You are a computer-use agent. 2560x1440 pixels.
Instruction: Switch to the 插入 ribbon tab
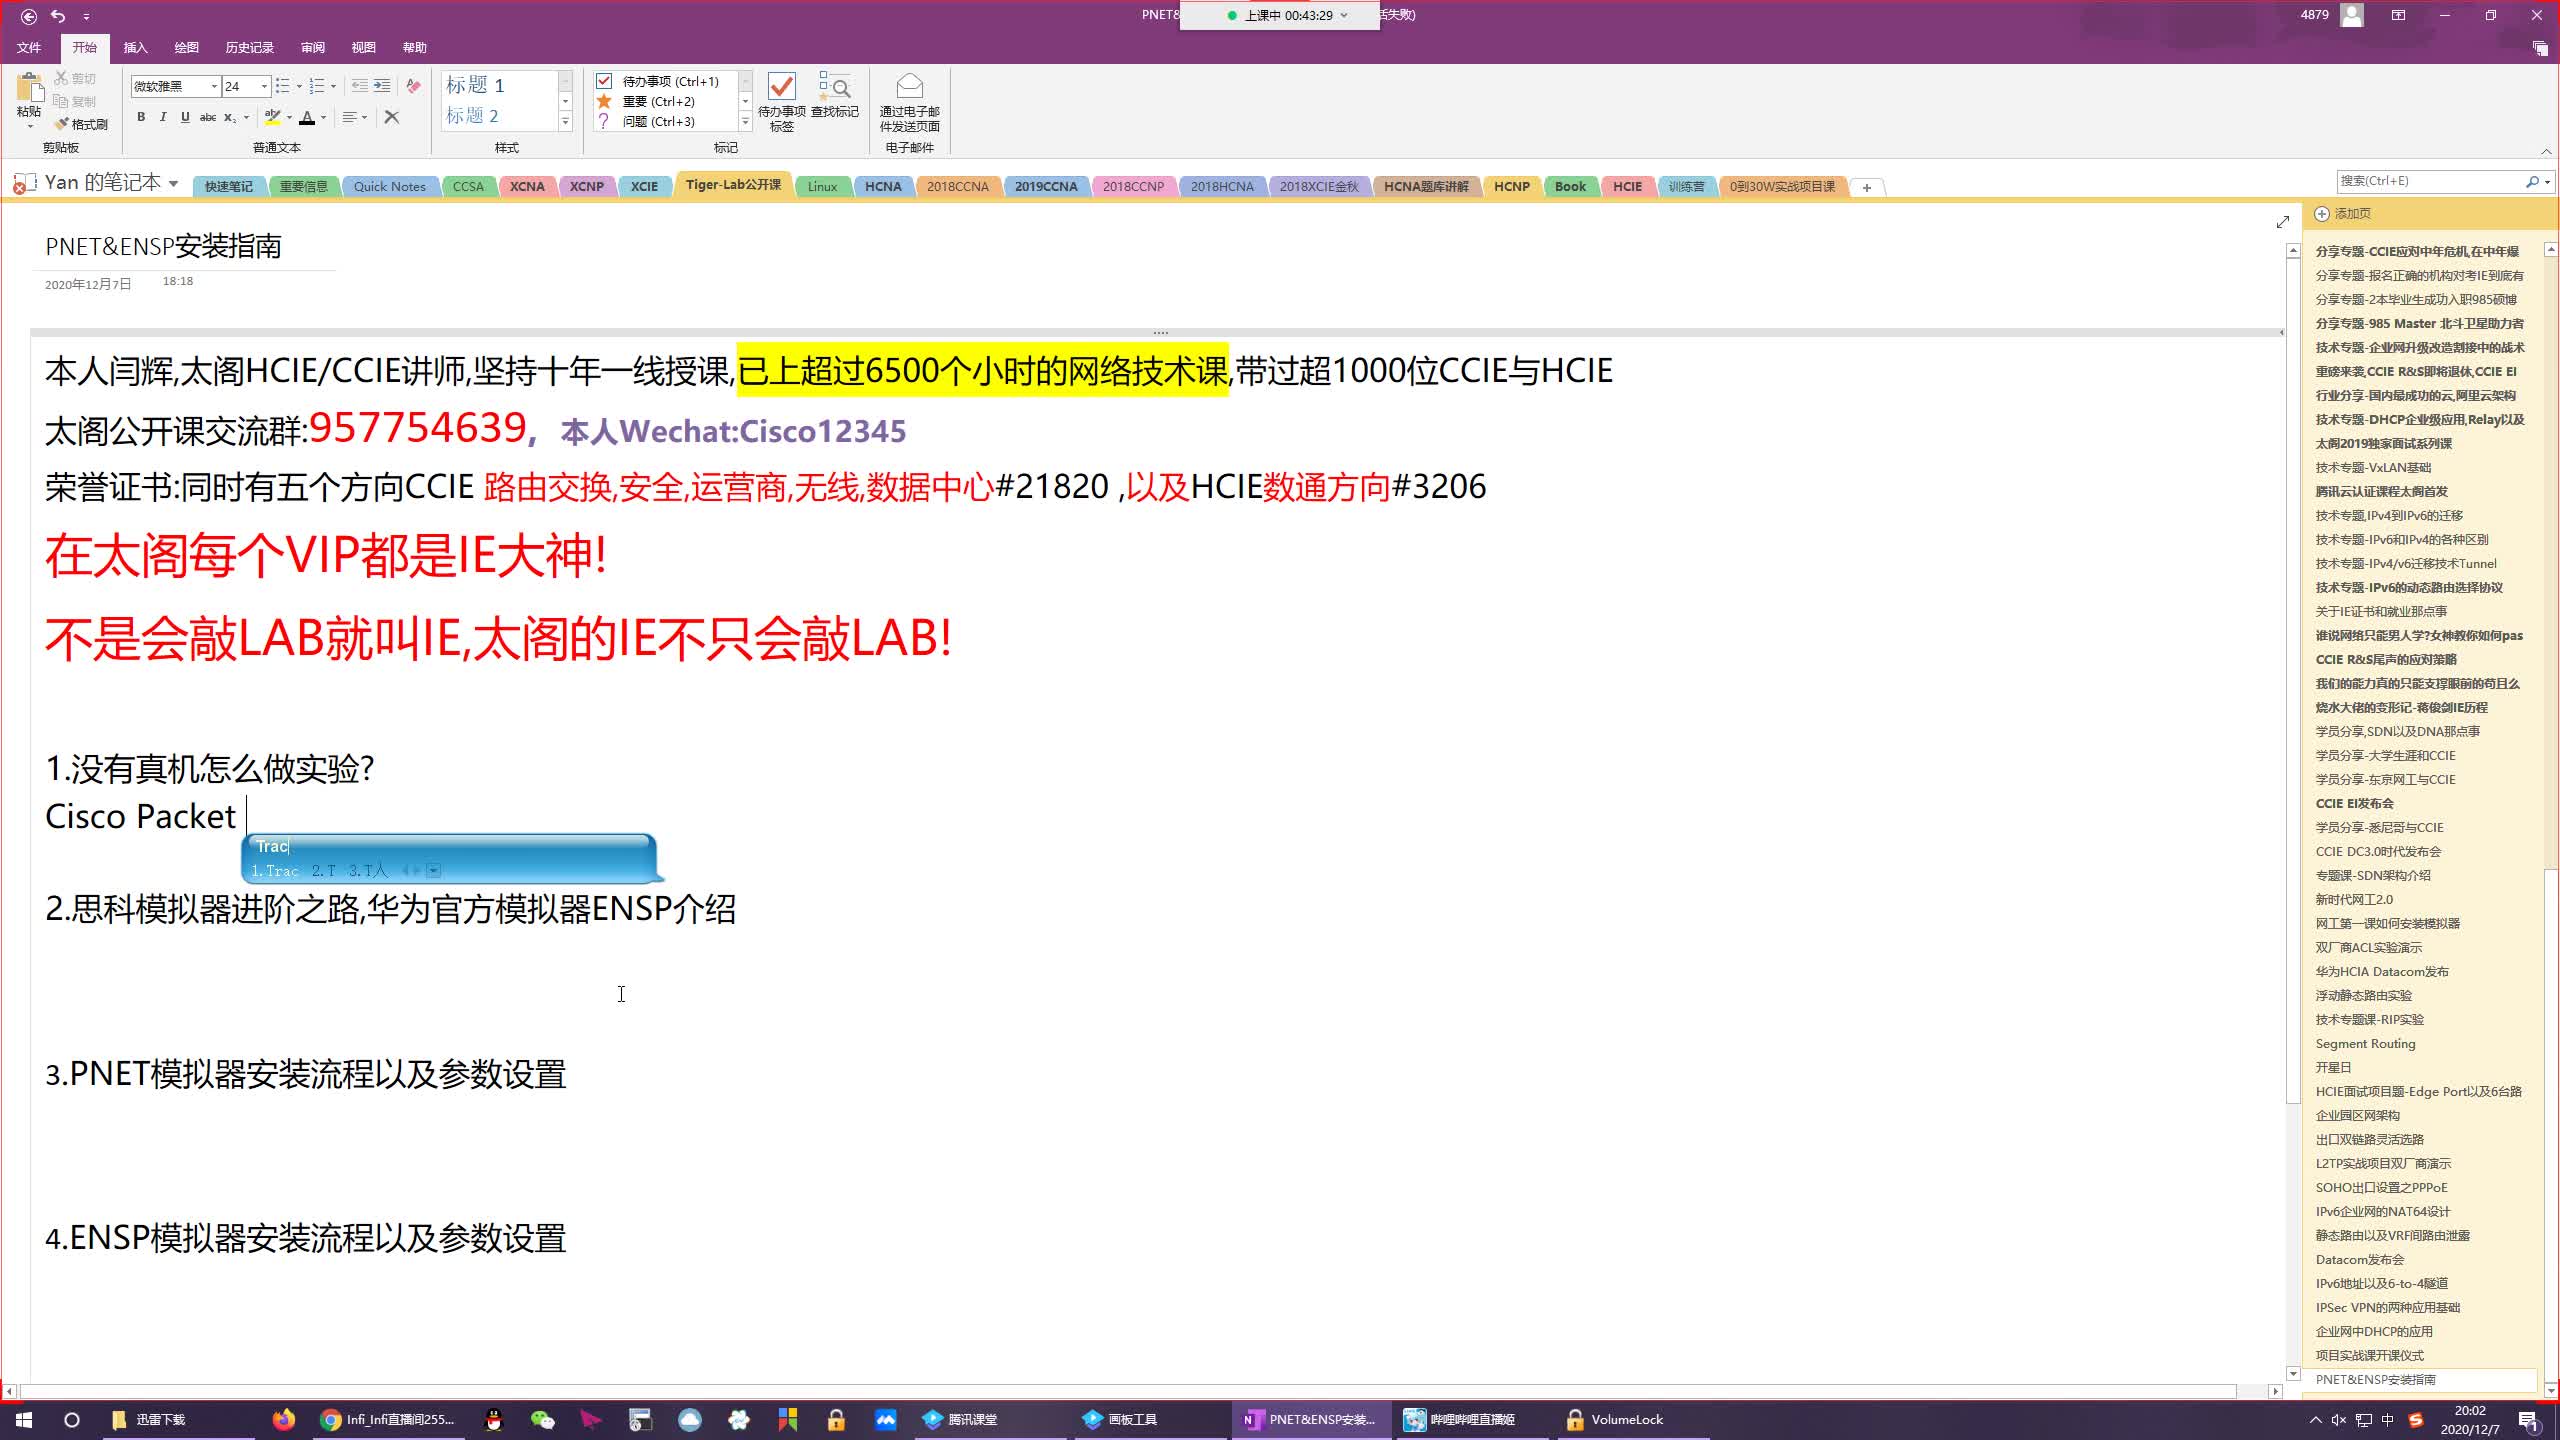[x=135, y=47]
